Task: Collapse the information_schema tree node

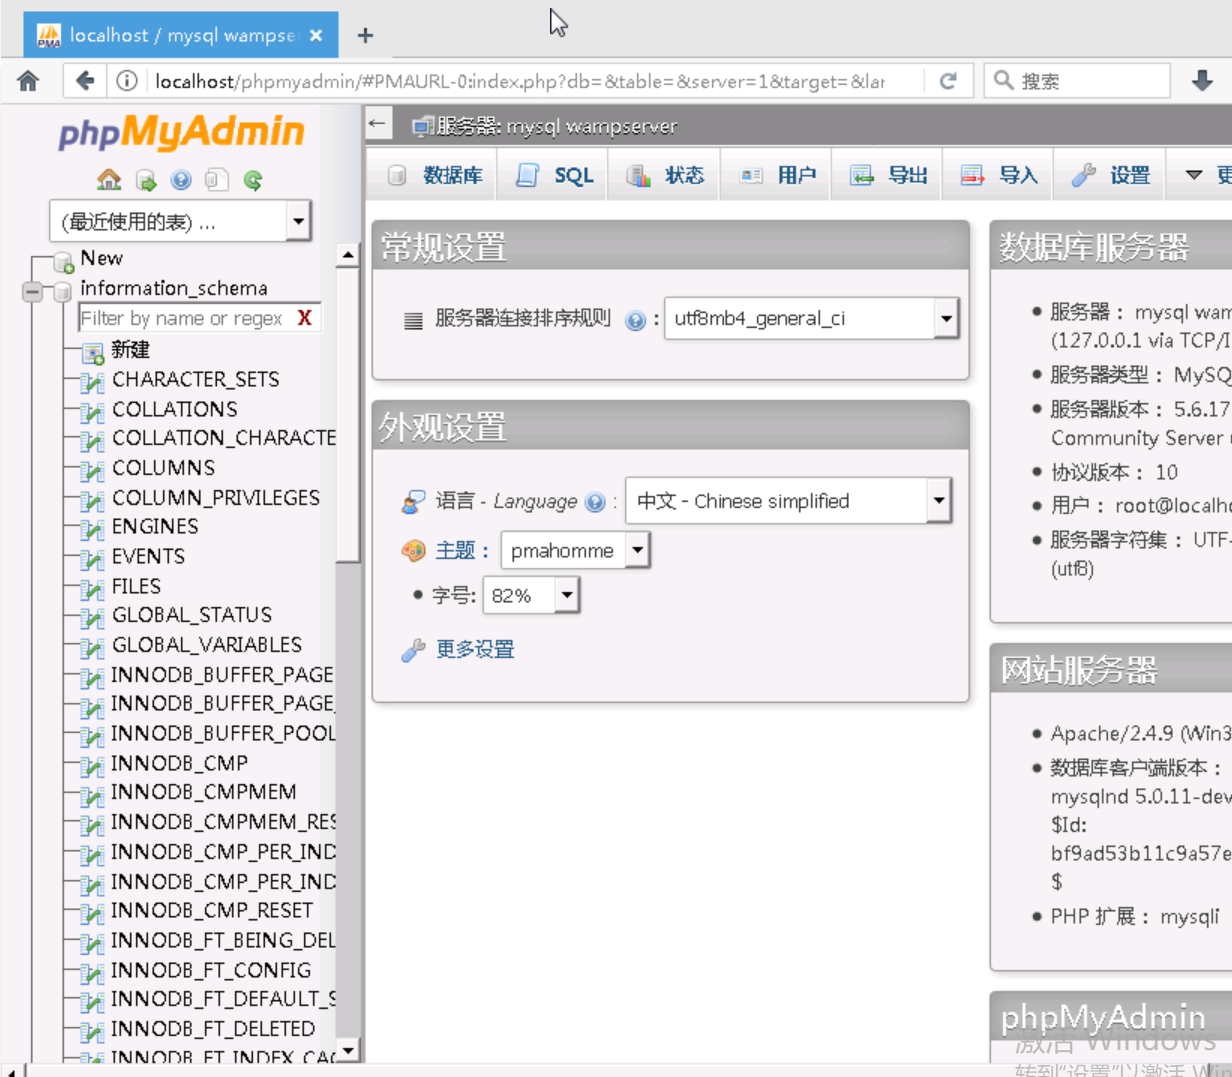Action: (32, 291)
